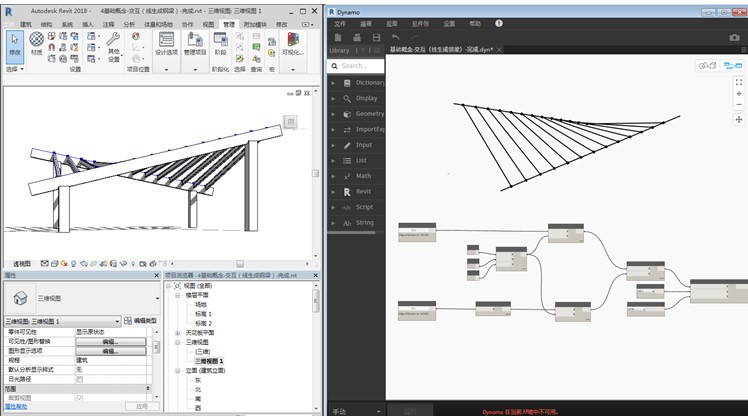Switch Dynamo to 3D background preview mode
The image size is (748, 420).
click(708, 65)
